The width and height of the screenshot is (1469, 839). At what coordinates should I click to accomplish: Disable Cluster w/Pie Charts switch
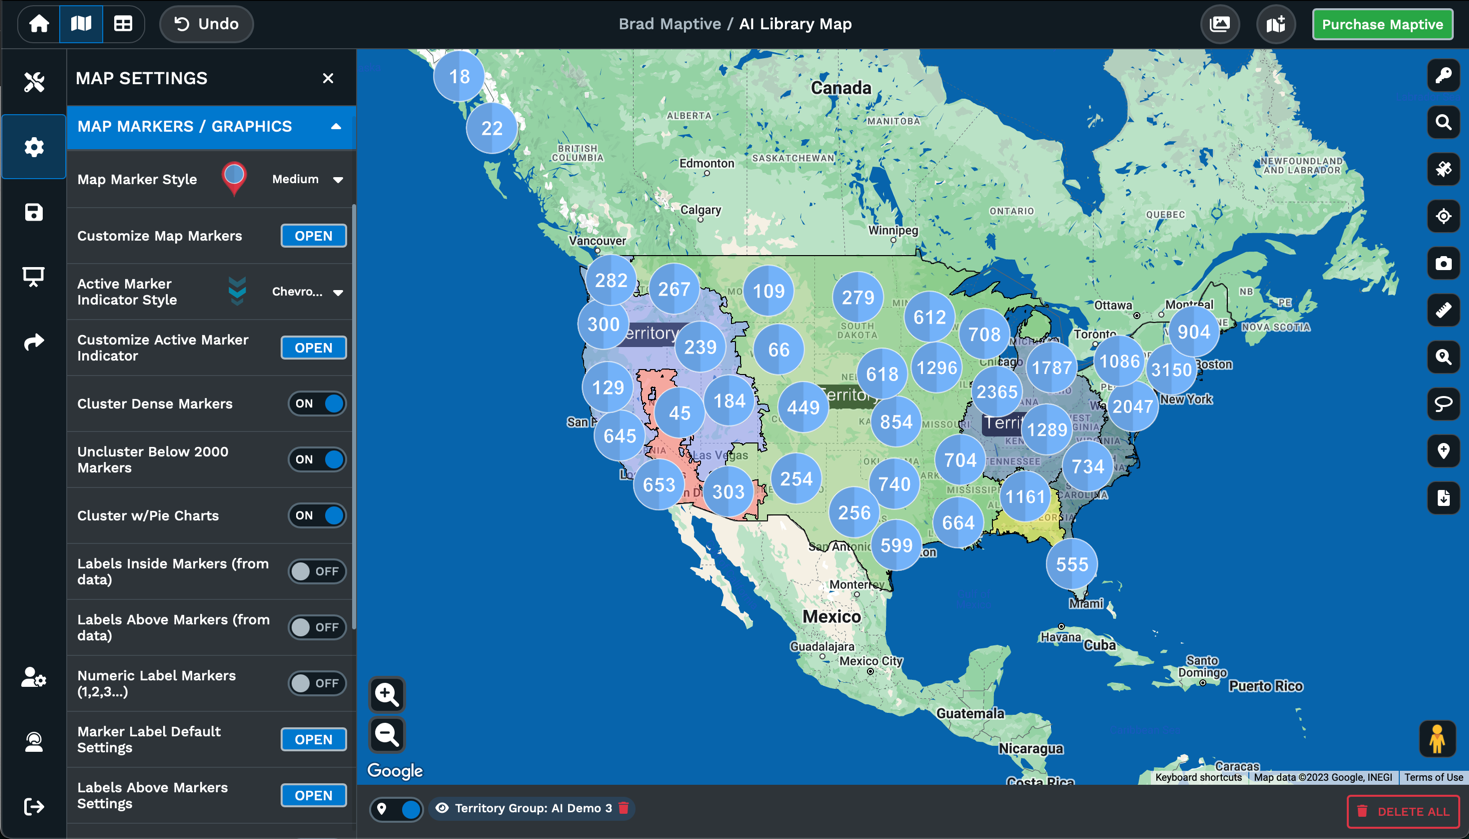click(317, 516)
